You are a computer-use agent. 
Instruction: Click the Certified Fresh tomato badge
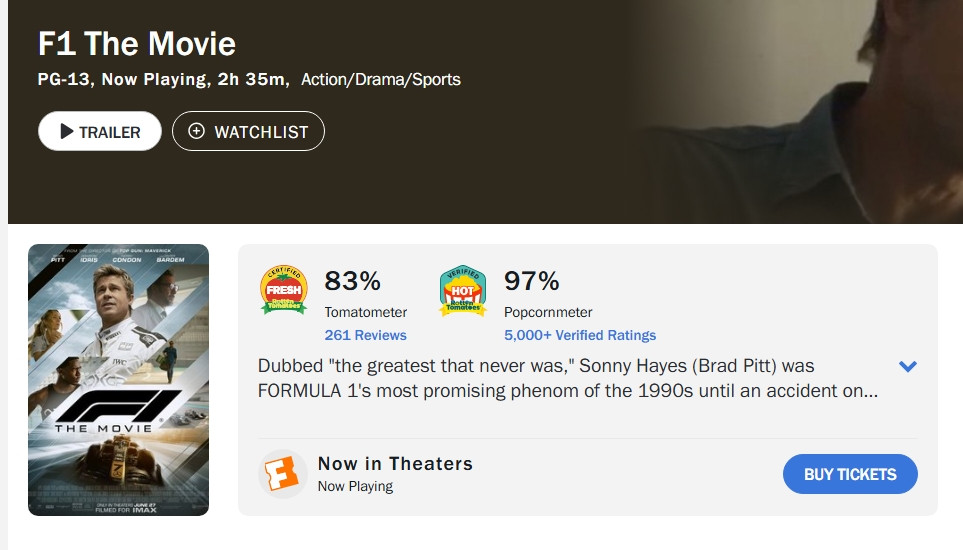click(x=283, y=290)
